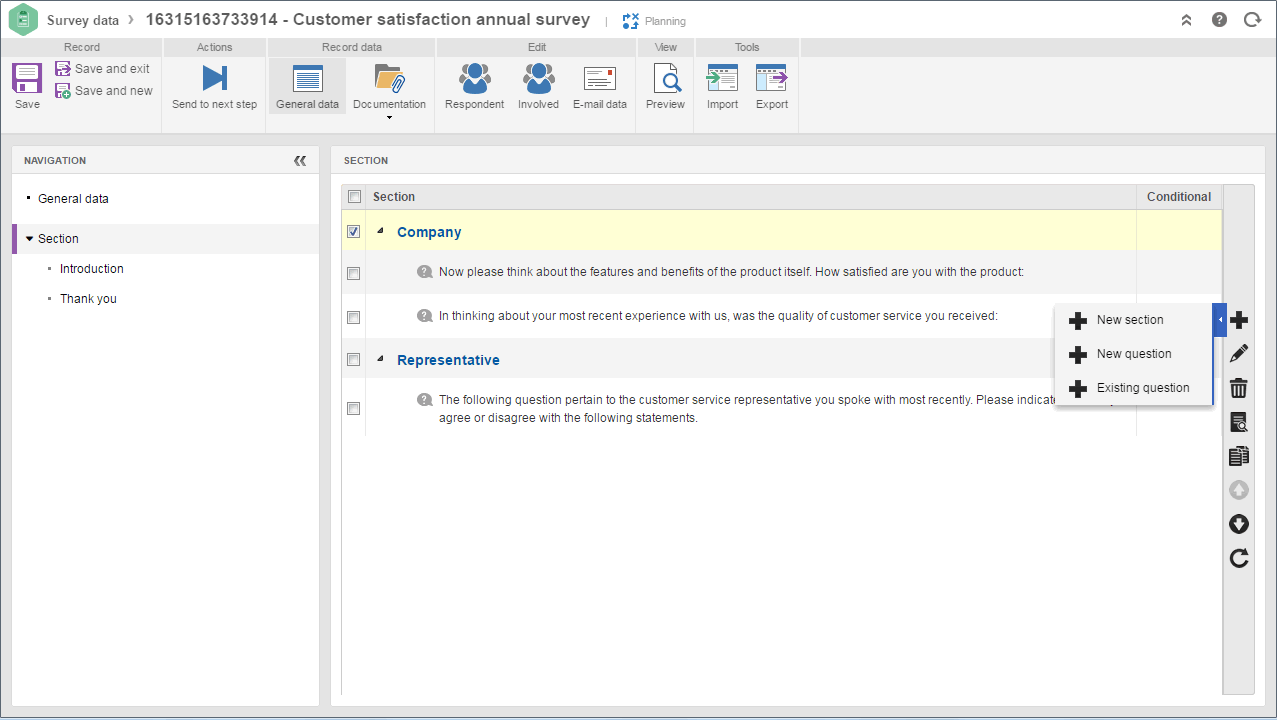Viewport: 1277px width, 720px height.
Task: Refresh the page using top-right icon
Action: tap(1252, 19)
